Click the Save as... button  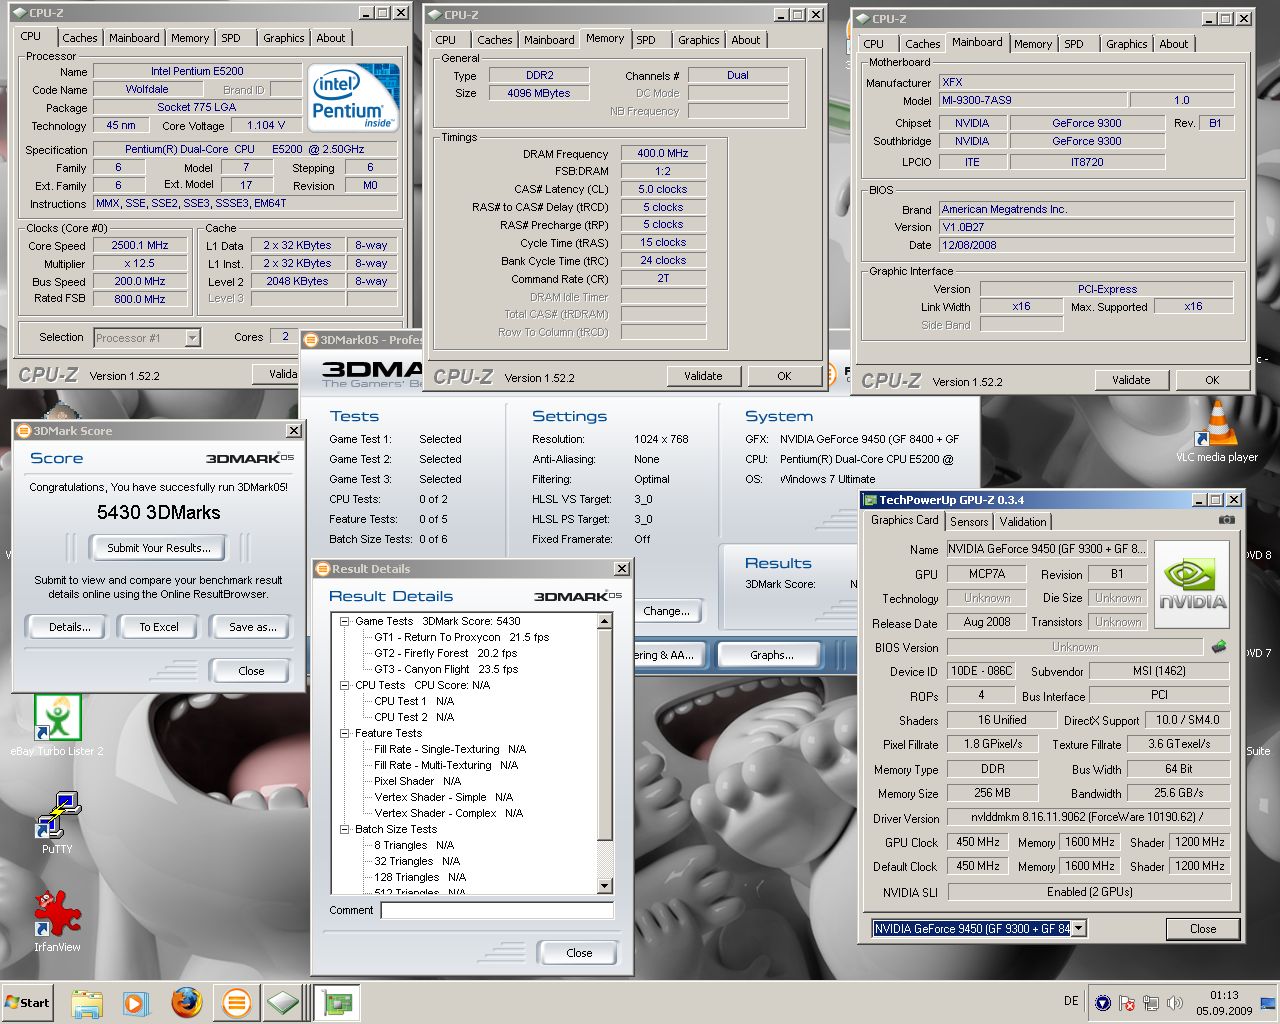(252, 627)
